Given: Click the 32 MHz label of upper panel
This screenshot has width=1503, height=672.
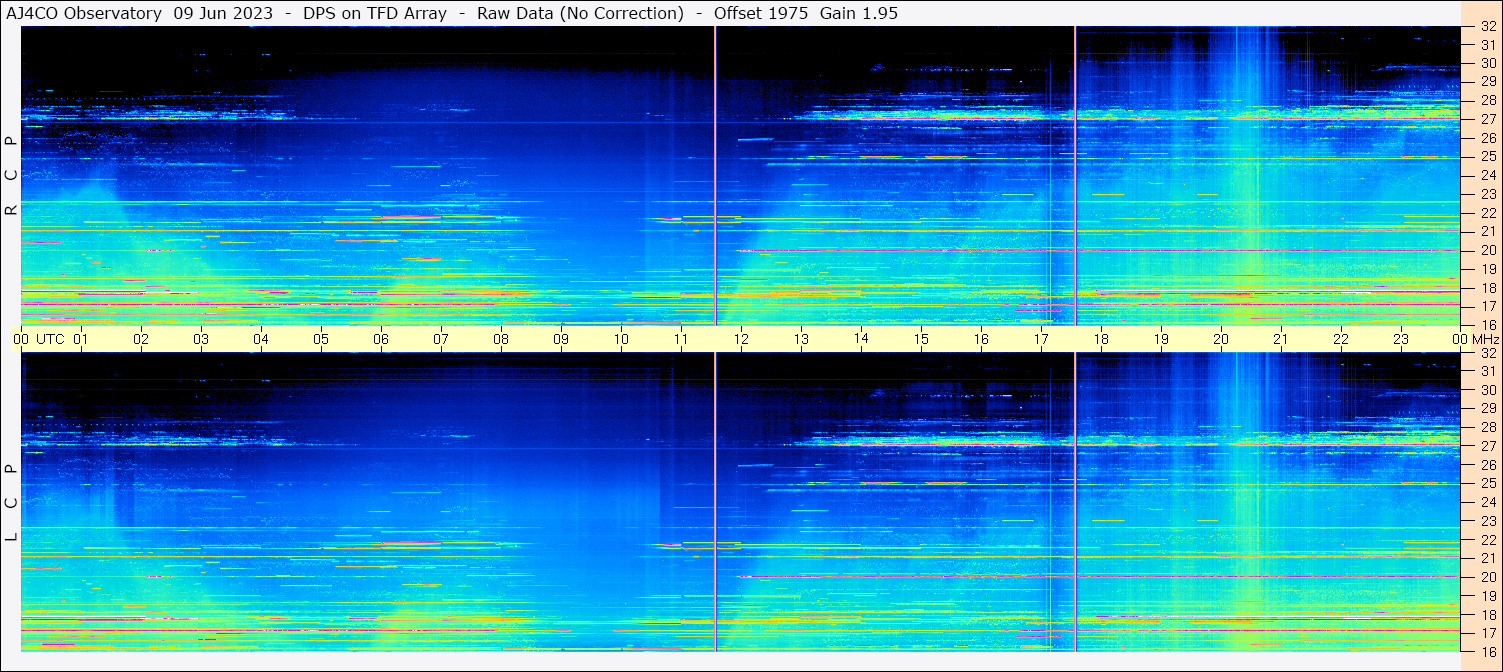Looking at the screenshot, I should (x=1487, y=28).
